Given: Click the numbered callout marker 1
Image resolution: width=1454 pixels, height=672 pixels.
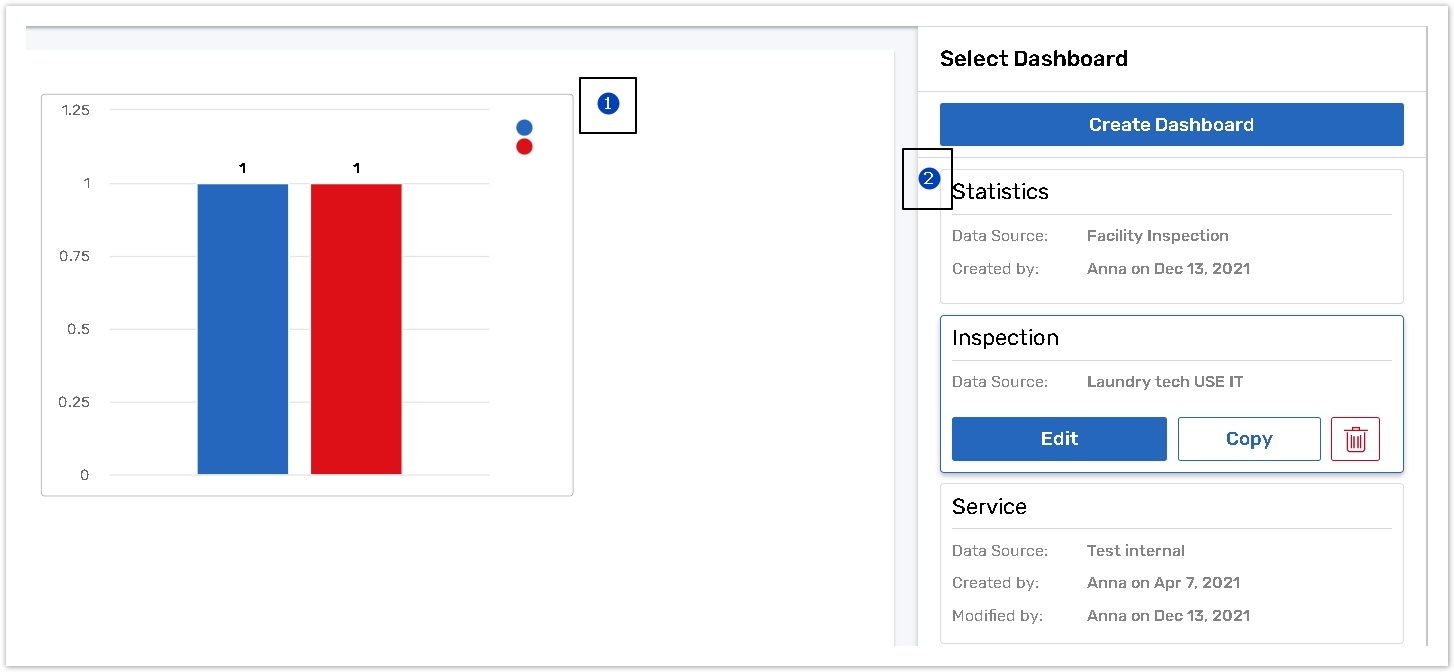Looking at the screenshot, I should [608, 103].
